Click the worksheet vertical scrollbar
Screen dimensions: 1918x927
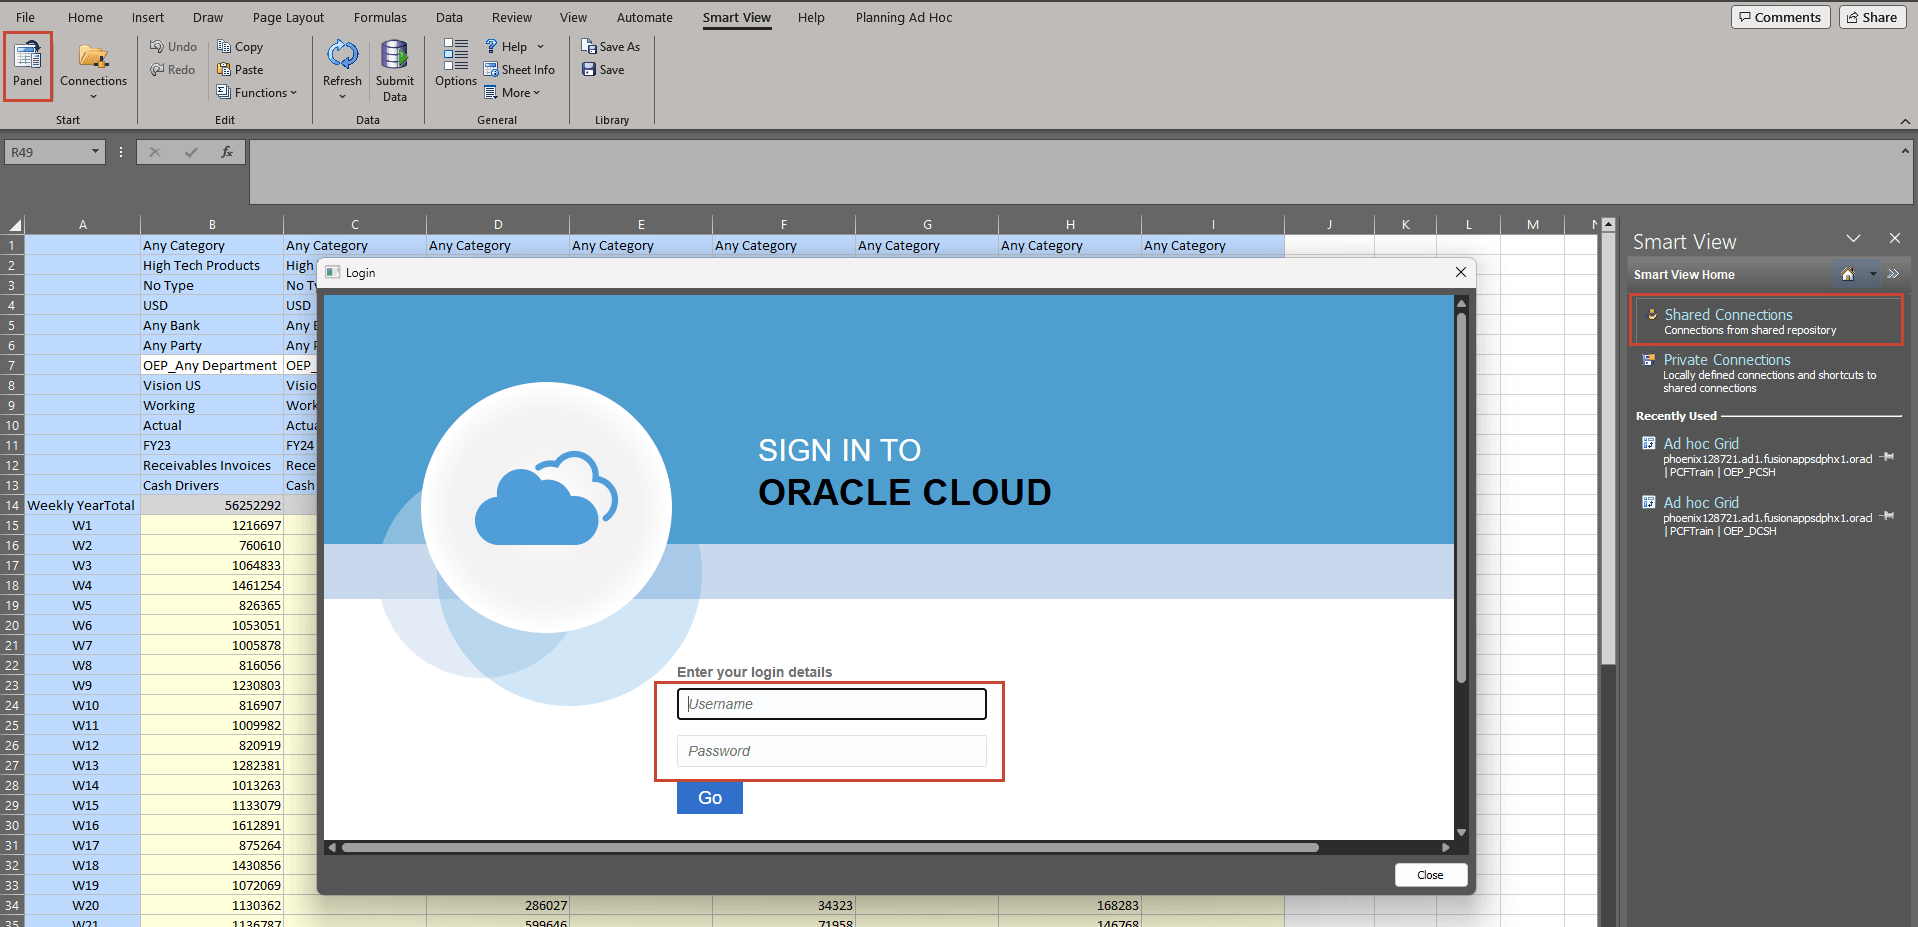click(x=1608, y=447)
